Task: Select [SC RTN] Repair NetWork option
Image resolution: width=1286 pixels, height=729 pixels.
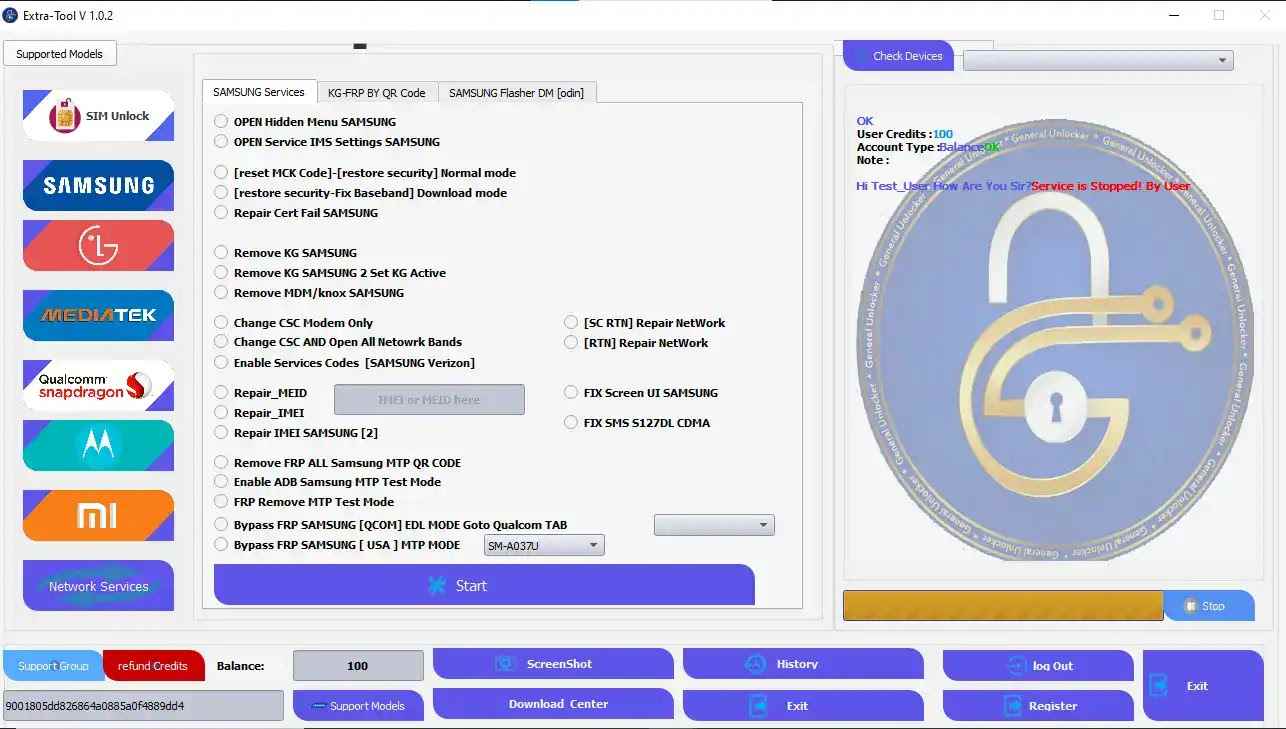Action: 571,322
